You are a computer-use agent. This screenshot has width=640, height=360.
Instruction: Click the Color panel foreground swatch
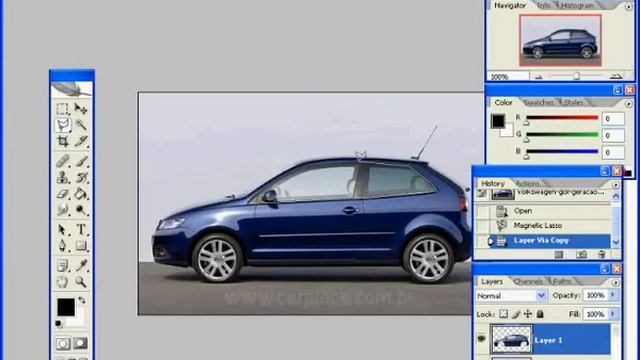click(x=498, y=120)
